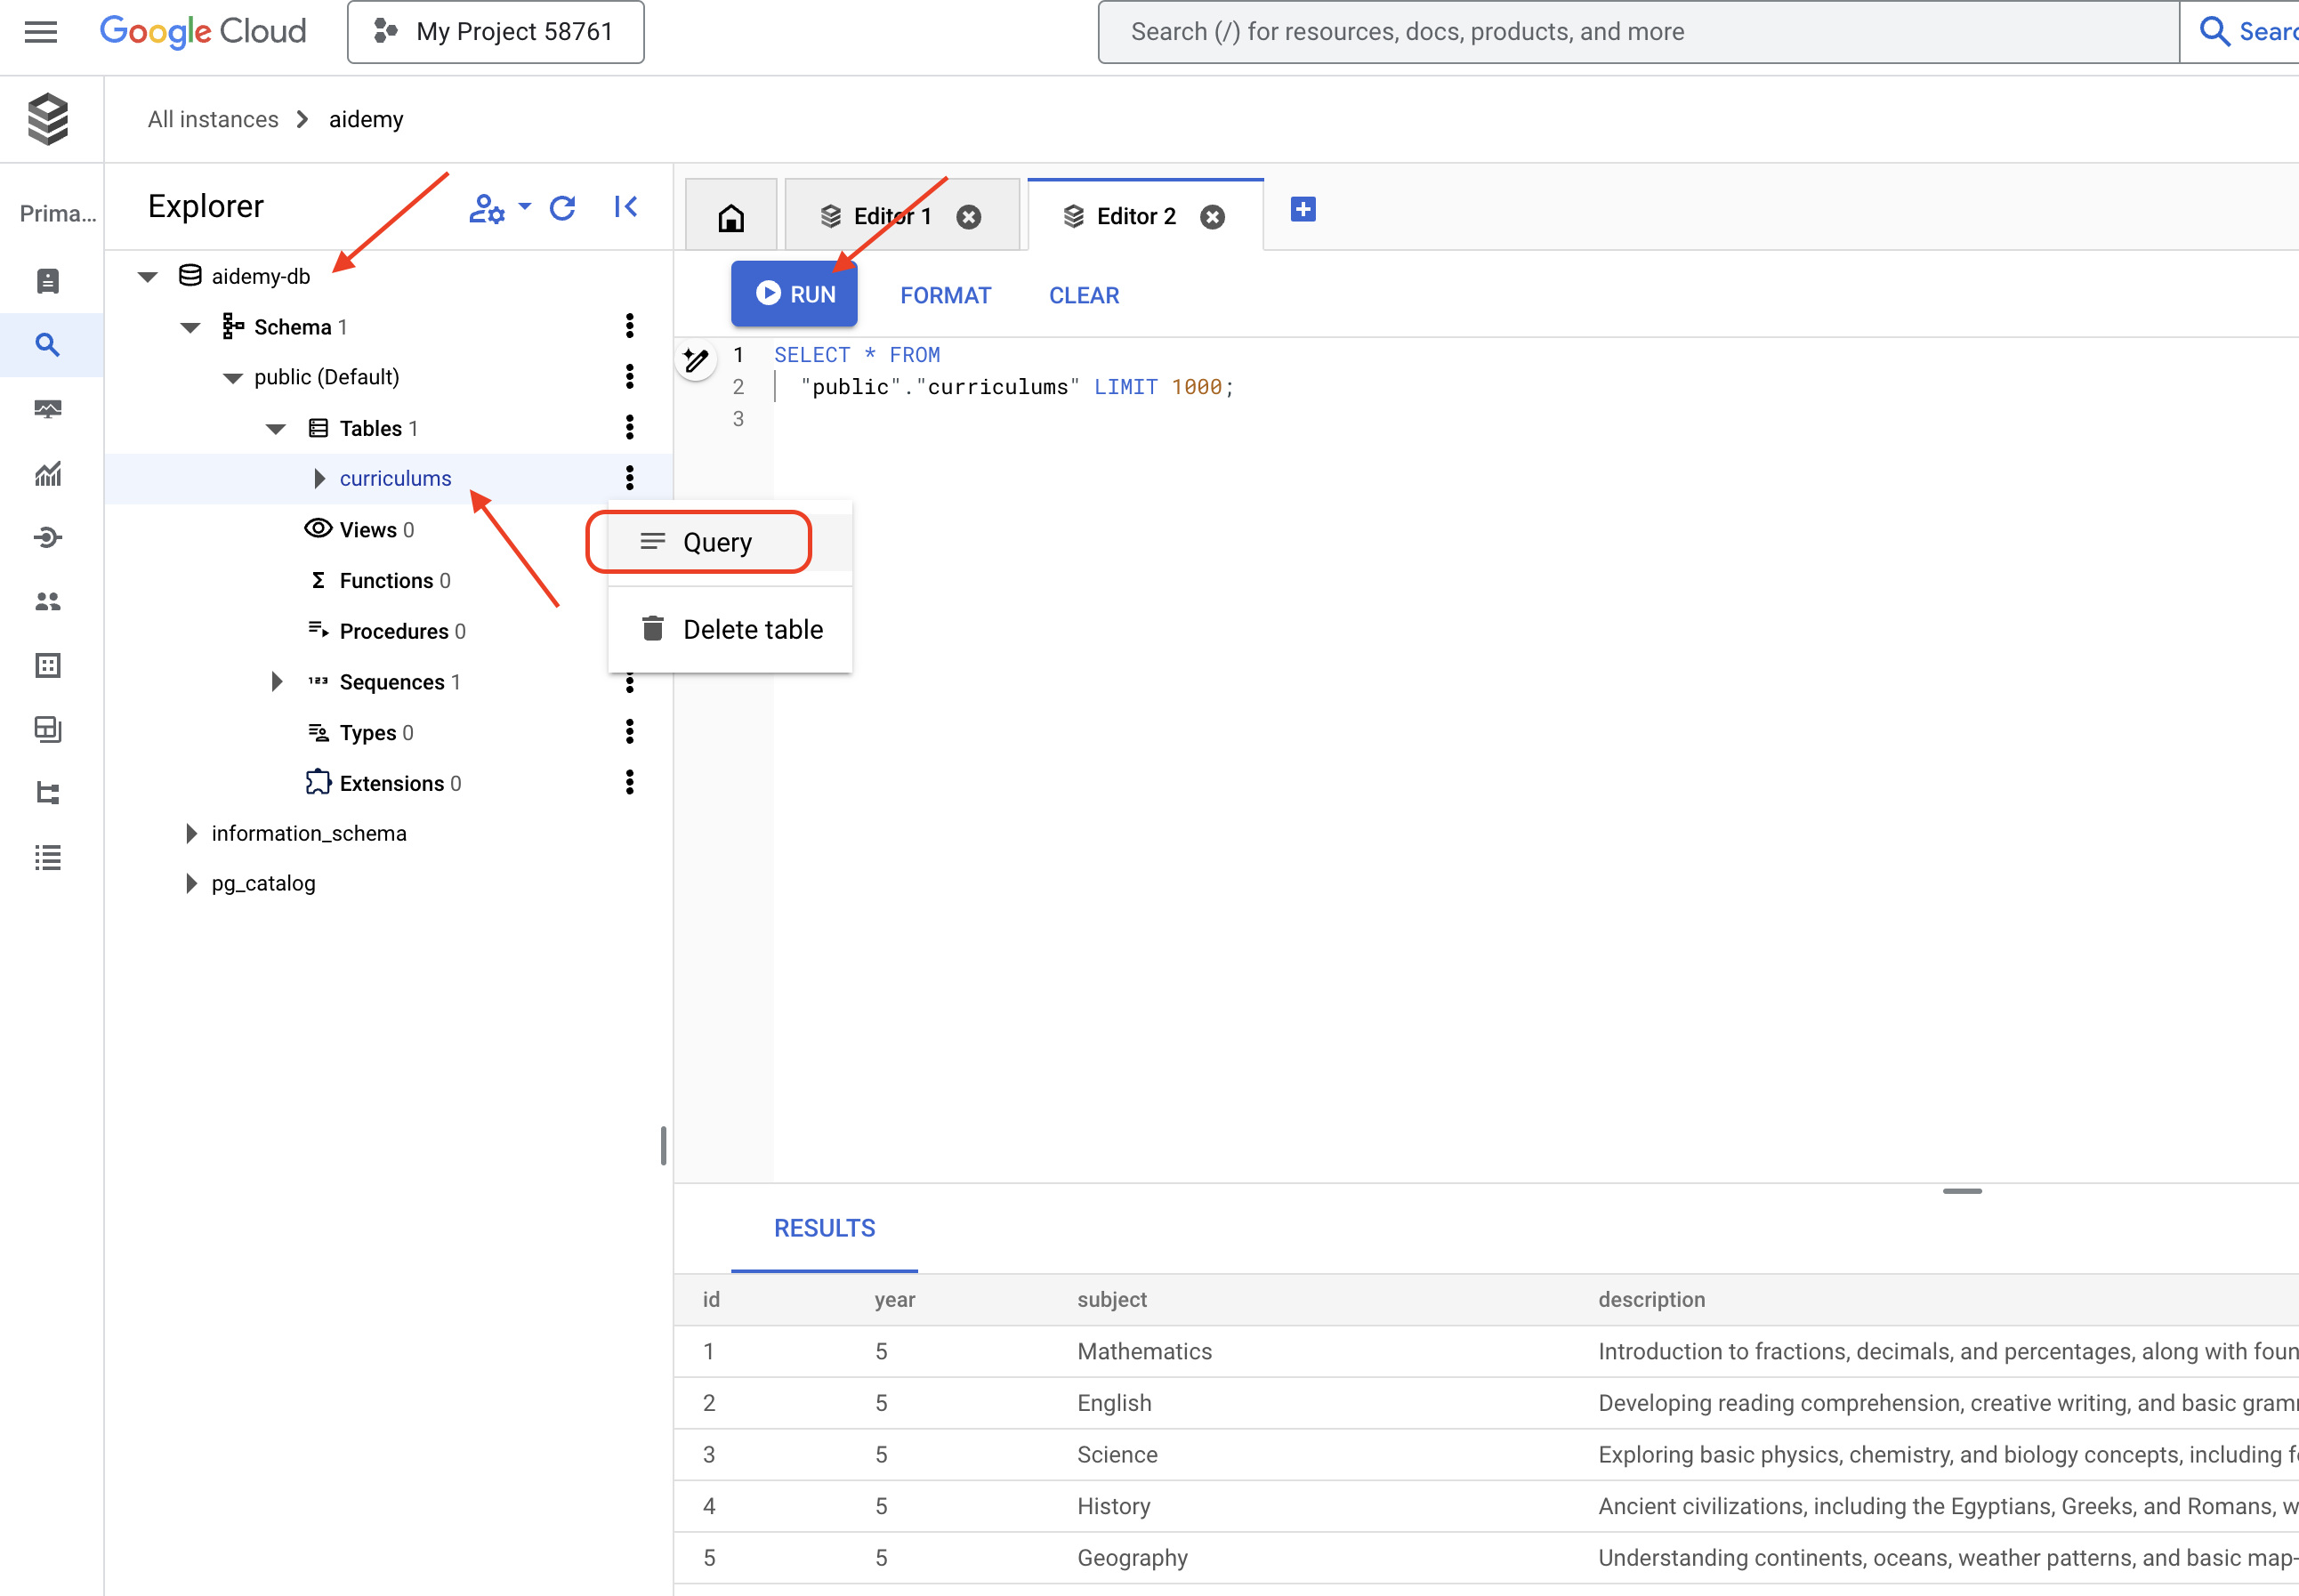The height and width of the screenshot is (1596, 2299).
Task: Close the Editor 1 tab
Action: (970, 216)
